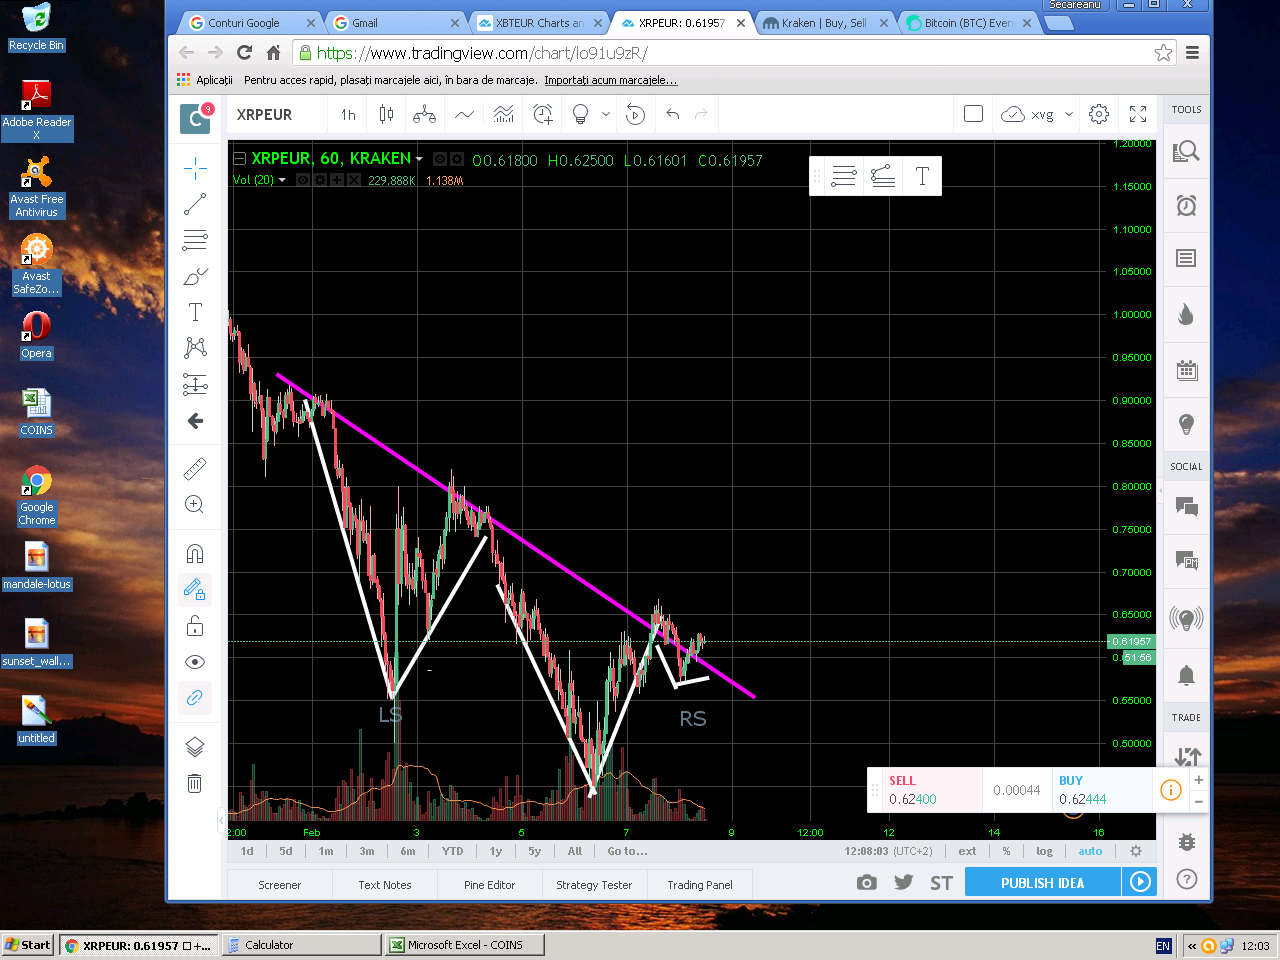1280x960 pixels.
Task: Select the crosshair cursor tool
Action: click(x=195, y=167)
